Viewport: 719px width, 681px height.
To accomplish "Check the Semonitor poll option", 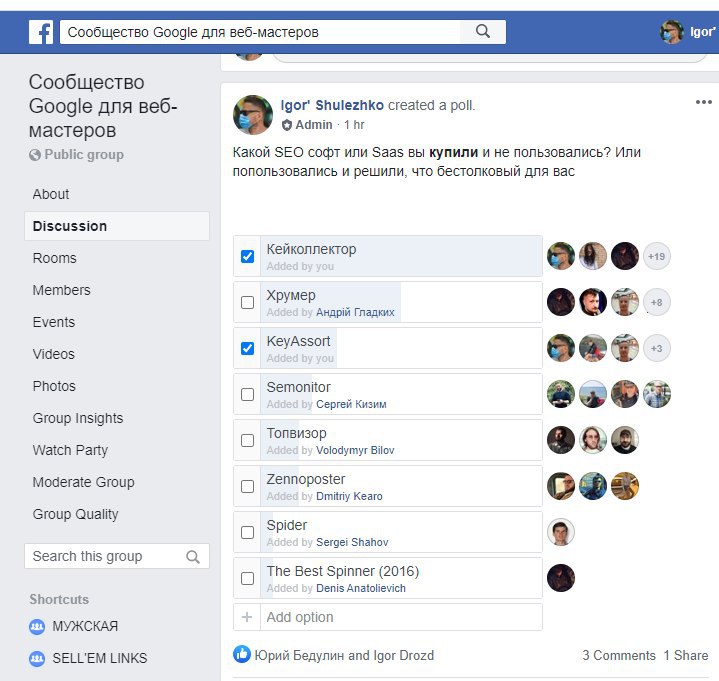I will click(248, 394).
